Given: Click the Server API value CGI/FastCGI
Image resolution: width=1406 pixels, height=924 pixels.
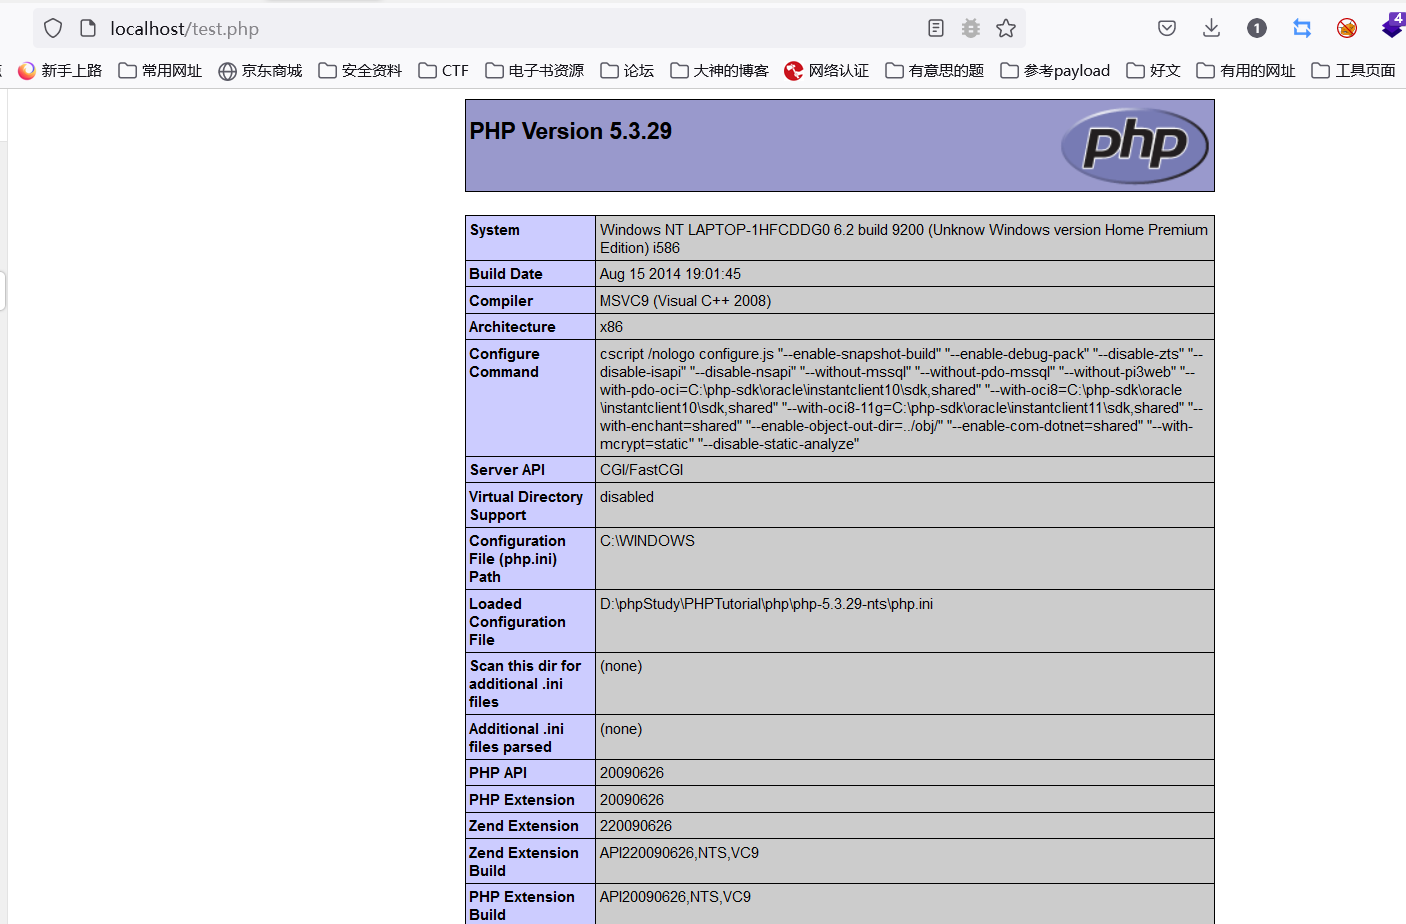Looking at the screenshot, I should point(641,470).
